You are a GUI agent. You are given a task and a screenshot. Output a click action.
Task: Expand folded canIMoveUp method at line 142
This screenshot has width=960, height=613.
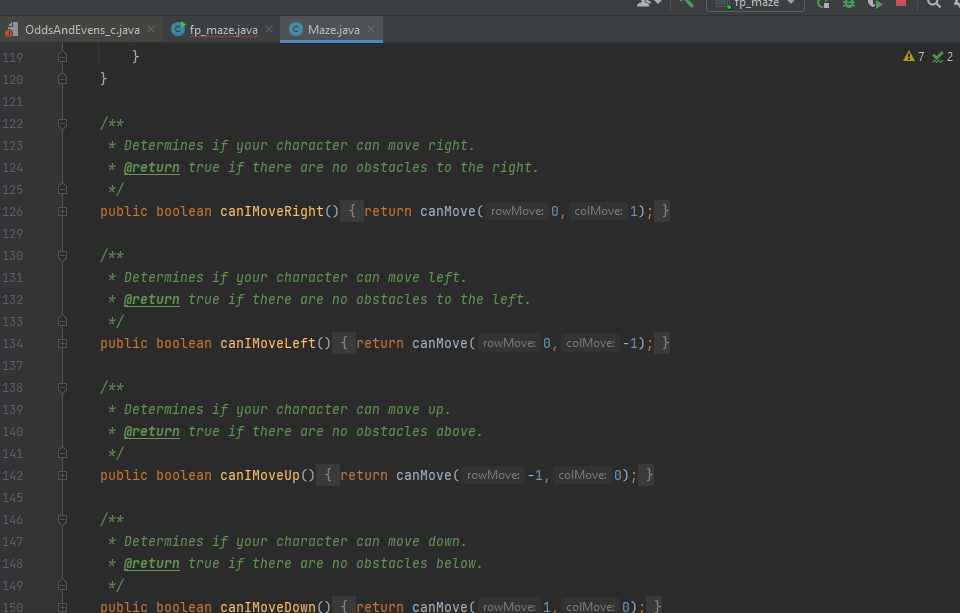point(62,475)
